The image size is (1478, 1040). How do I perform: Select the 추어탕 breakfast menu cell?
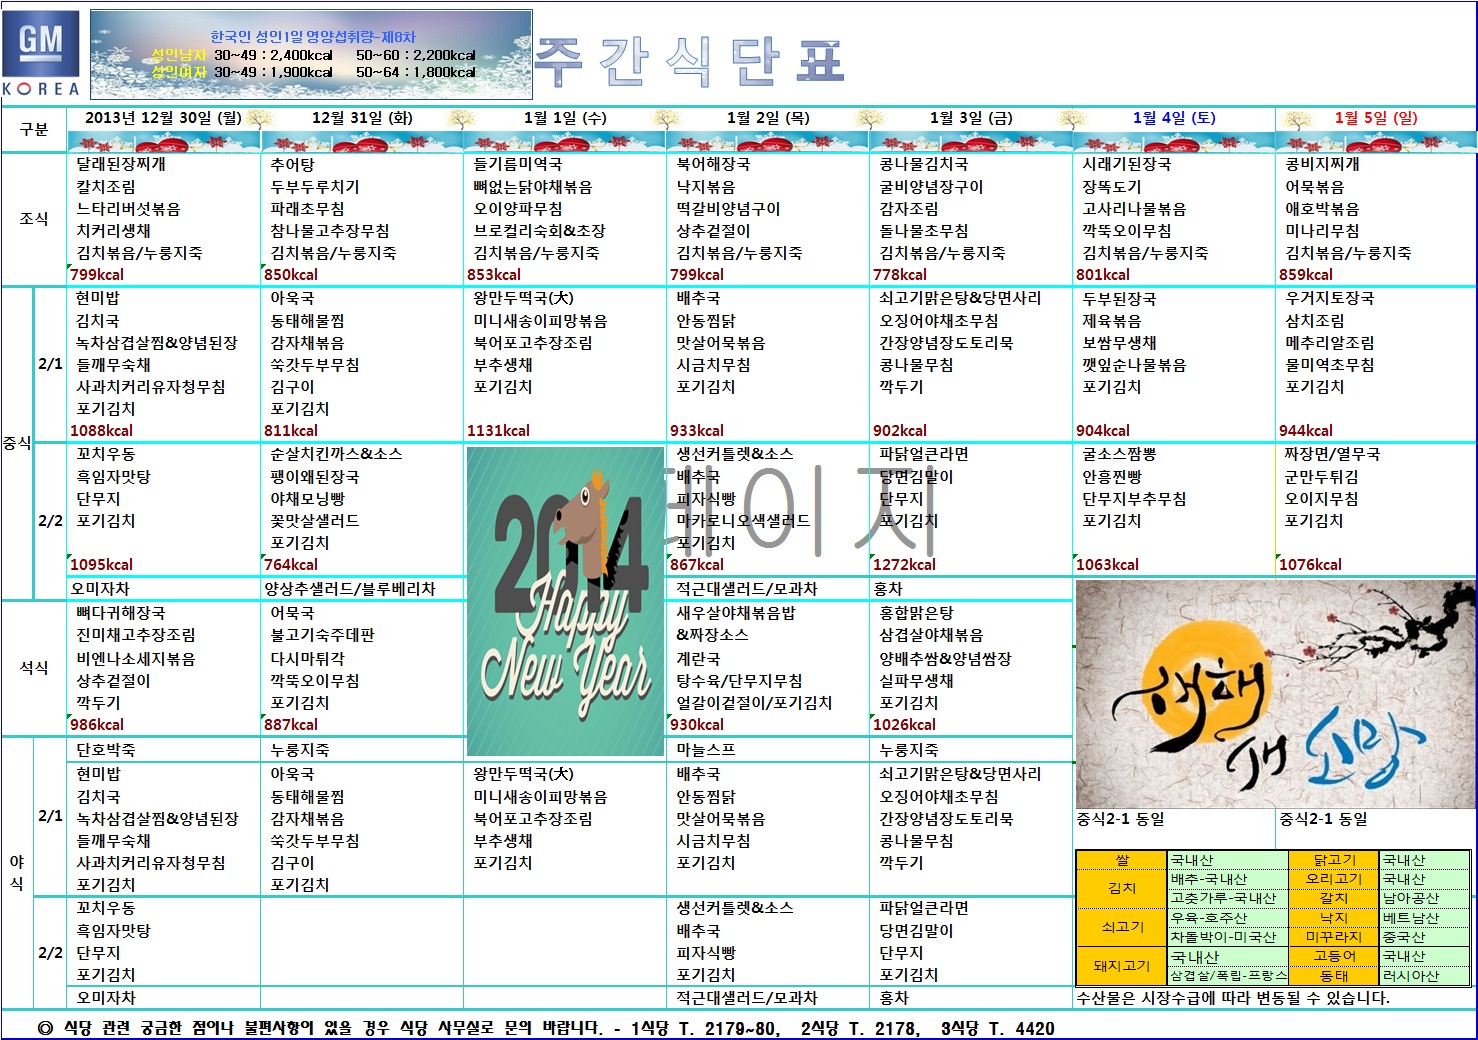[293, 164]
